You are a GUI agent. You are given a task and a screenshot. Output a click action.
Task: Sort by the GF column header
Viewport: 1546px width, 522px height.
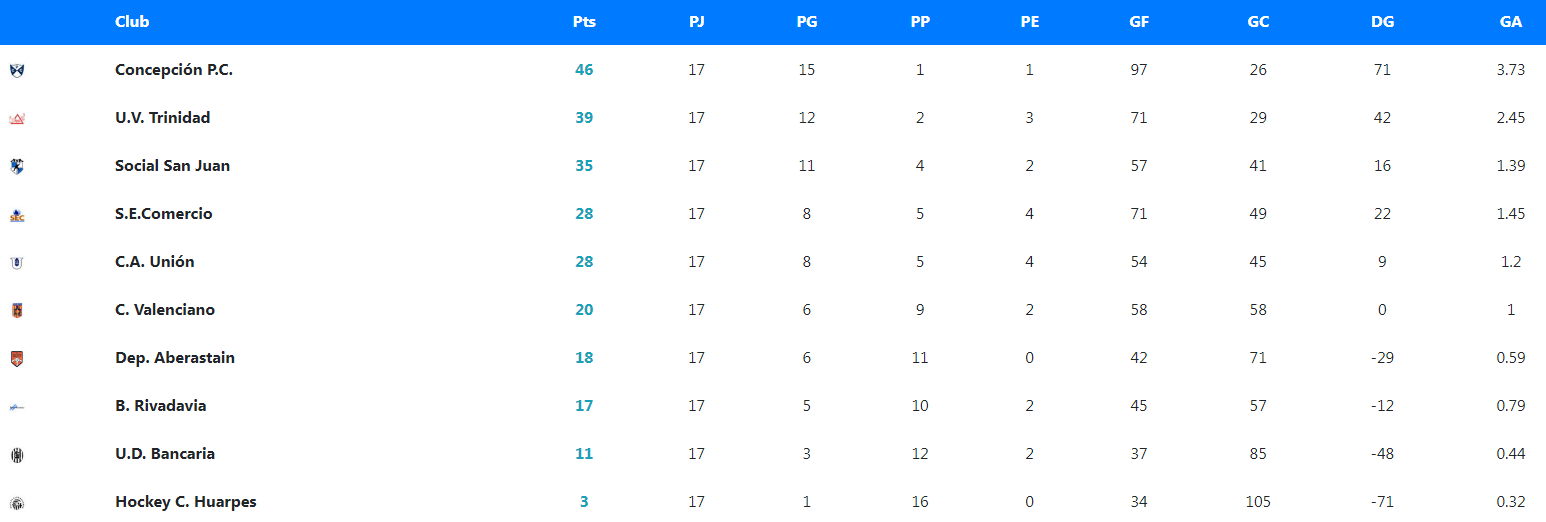[x=1138, y=22]
